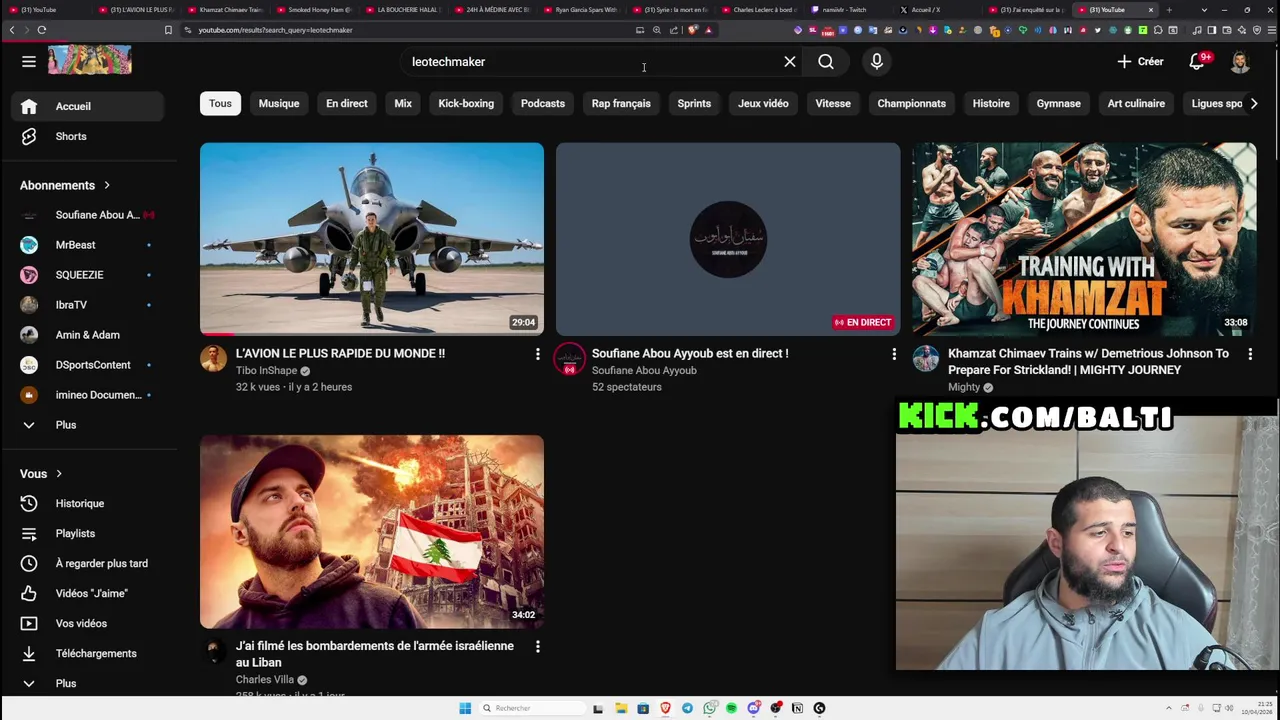Open IbraTV subscription channel
Screen dimensions: 1280x720
tap(88, 305)
